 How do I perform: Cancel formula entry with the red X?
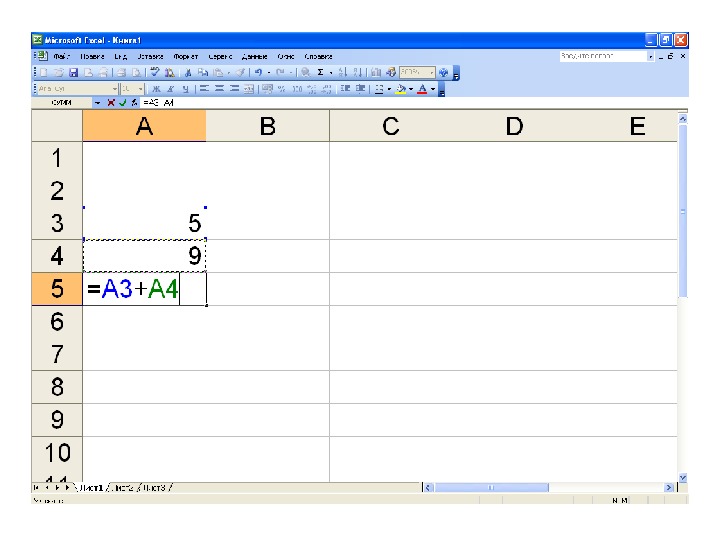109,103
